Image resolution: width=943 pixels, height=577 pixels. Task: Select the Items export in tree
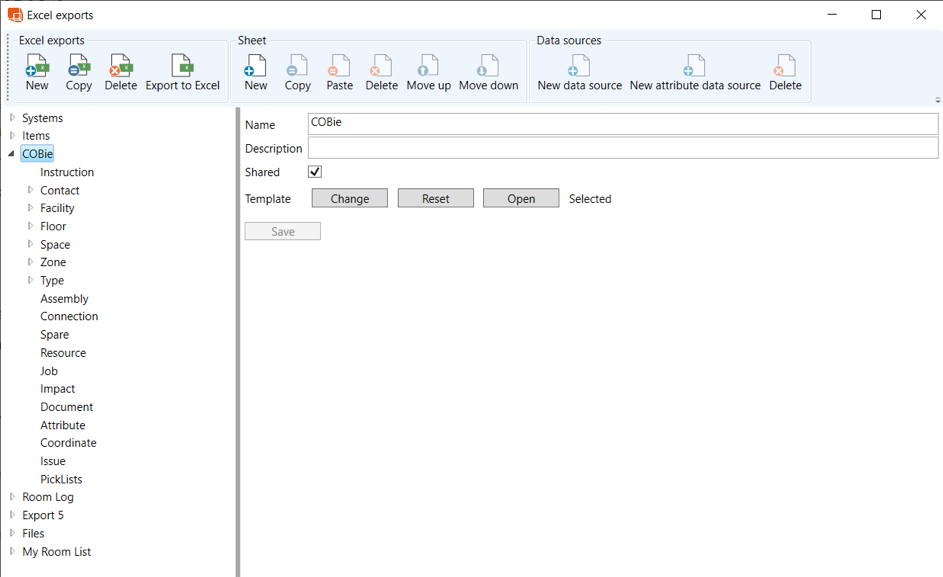(36, 135)
